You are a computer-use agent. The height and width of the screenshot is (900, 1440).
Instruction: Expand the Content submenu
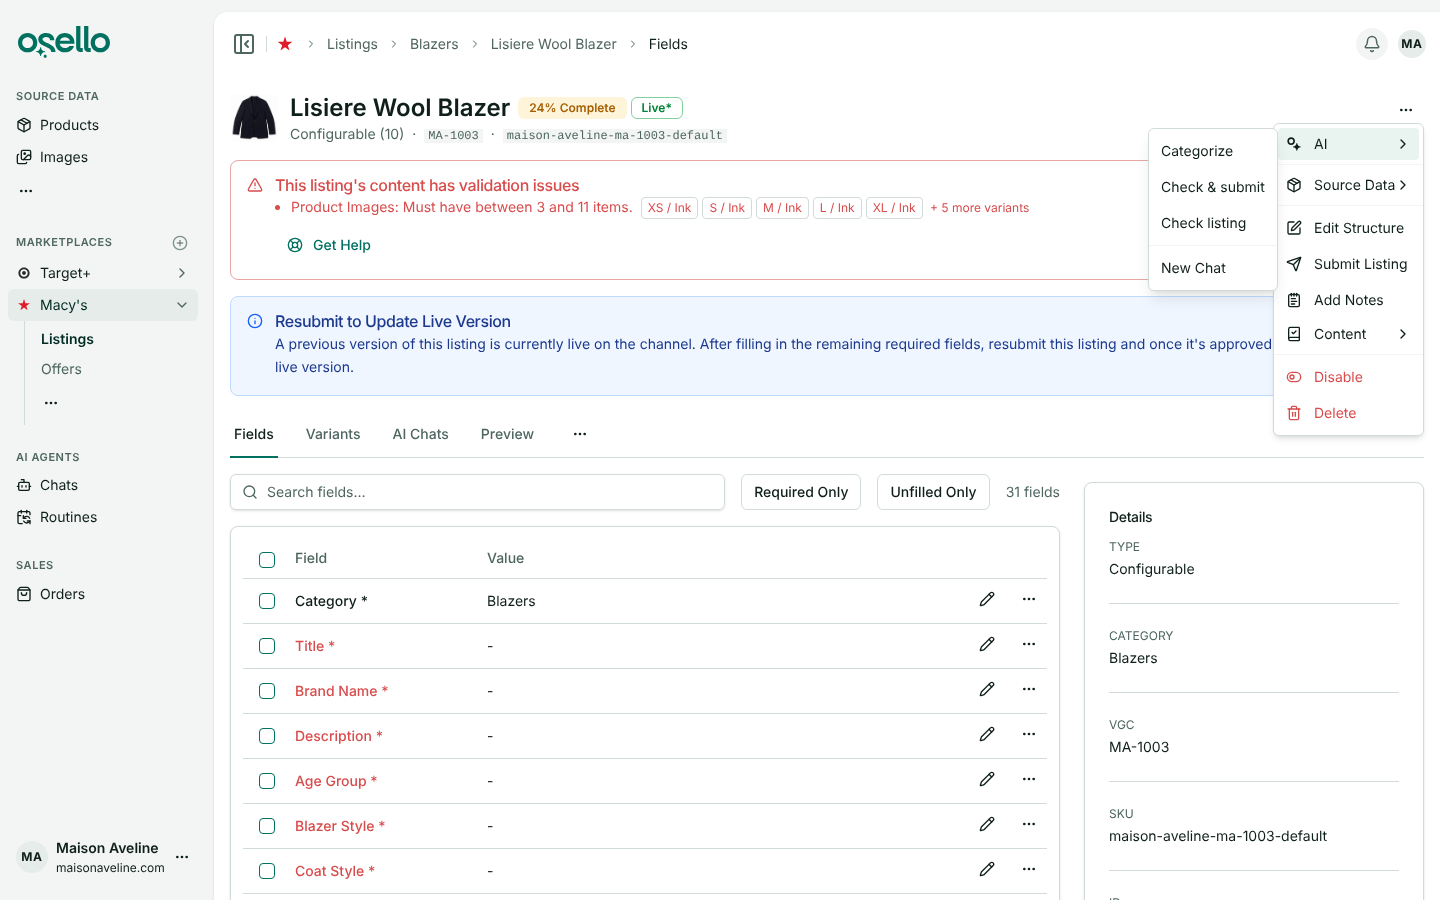1348,334
